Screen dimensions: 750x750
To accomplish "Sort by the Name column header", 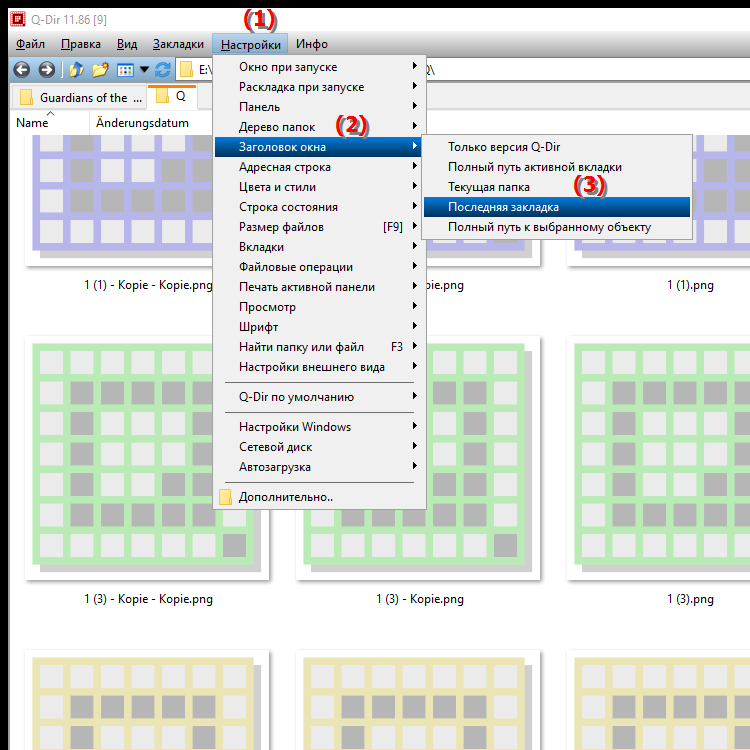I will click(33, 123).
